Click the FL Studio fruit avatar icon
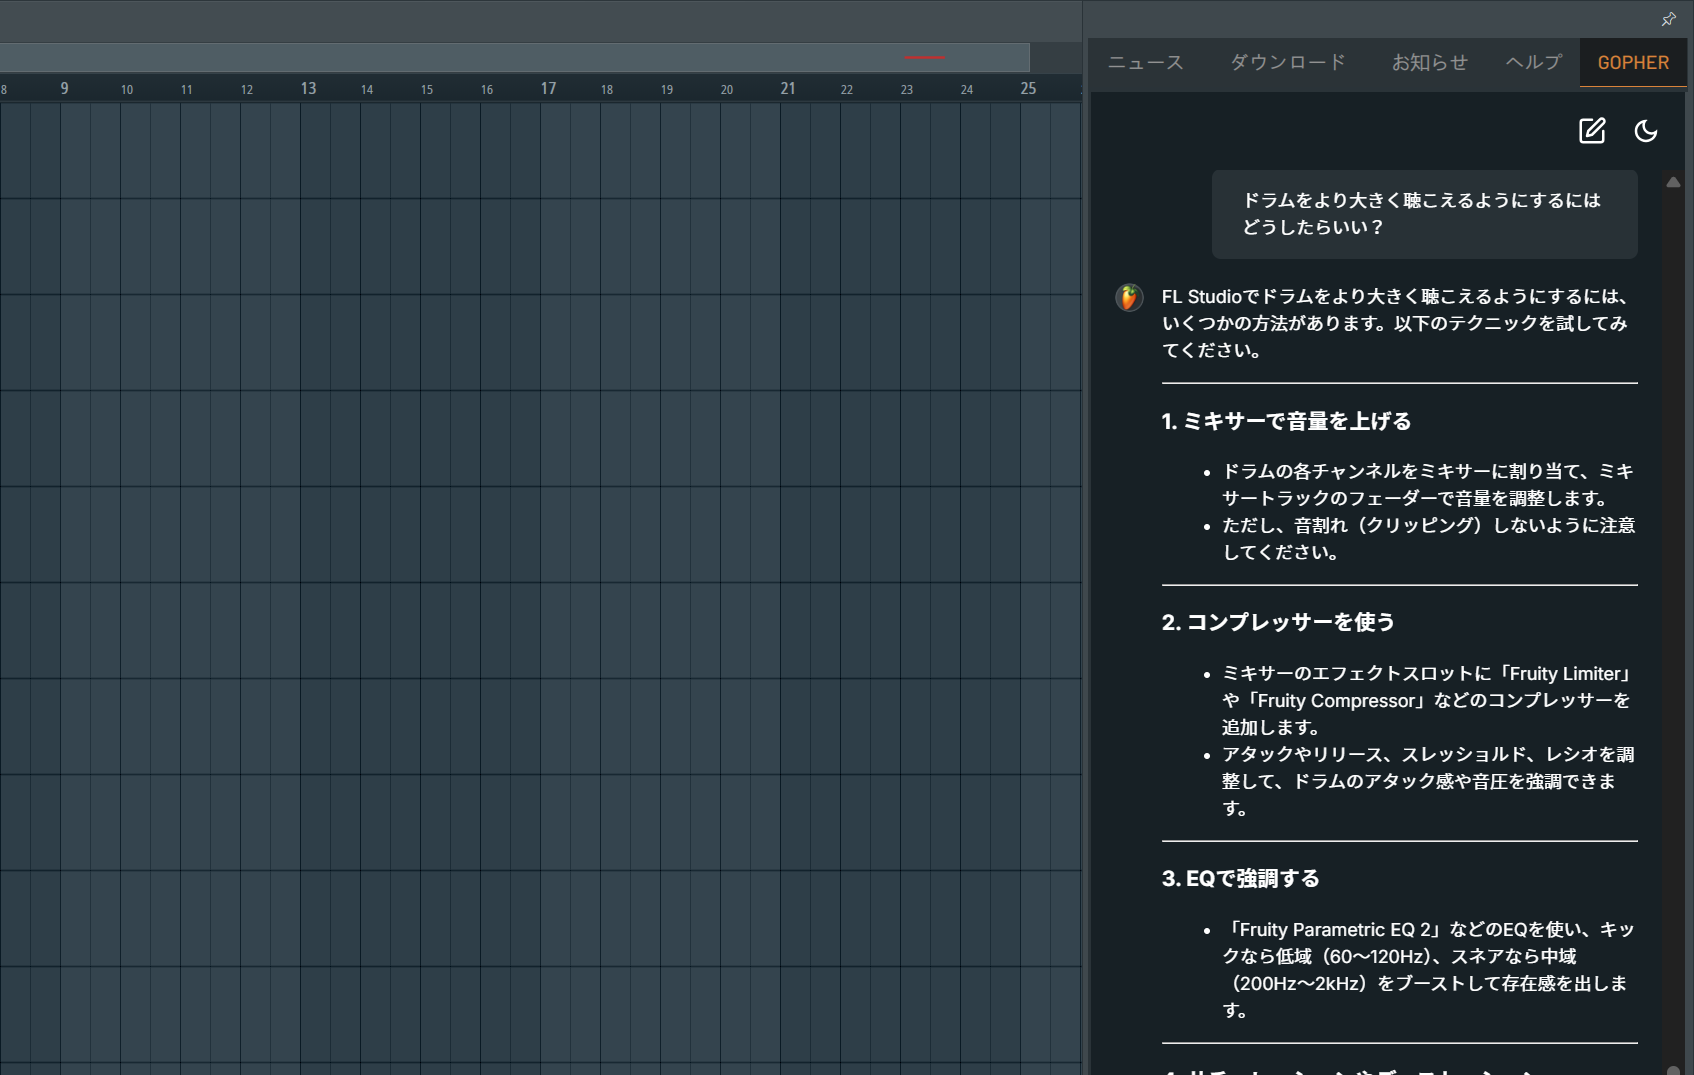 coord(1129,297)
